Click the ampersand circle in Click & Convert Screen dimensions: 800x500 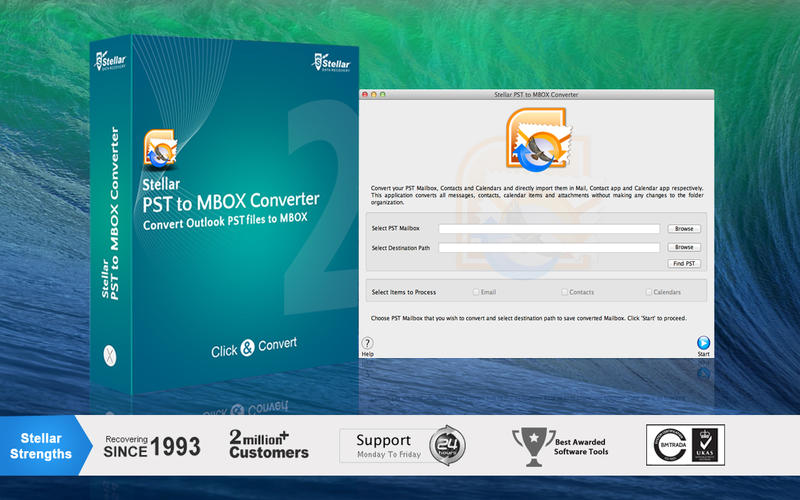point(247,347)
